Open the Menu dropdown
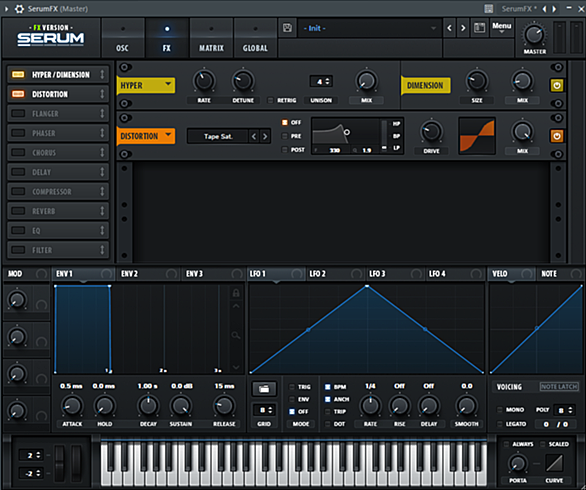The width and height of the screenshot is (586, 490). pos(502,28)
